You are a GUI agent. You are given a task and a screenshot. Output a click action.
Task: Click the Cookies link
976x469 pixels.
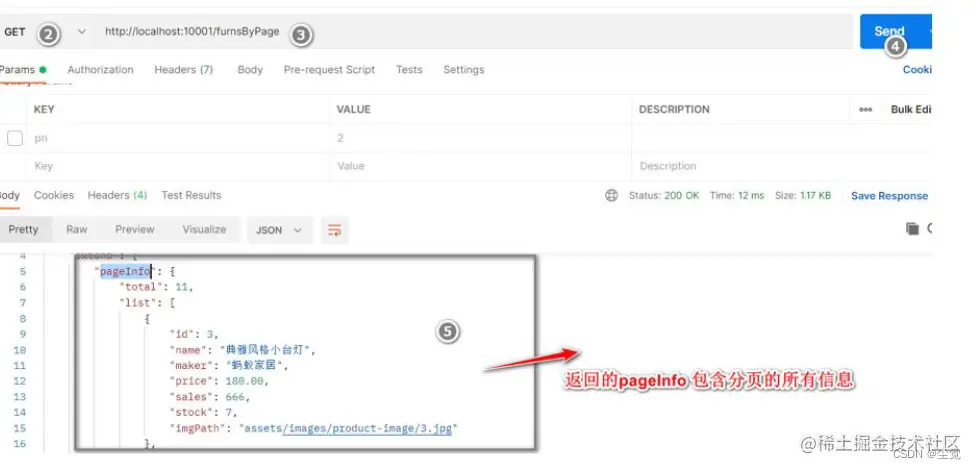(x=917, y=70)
